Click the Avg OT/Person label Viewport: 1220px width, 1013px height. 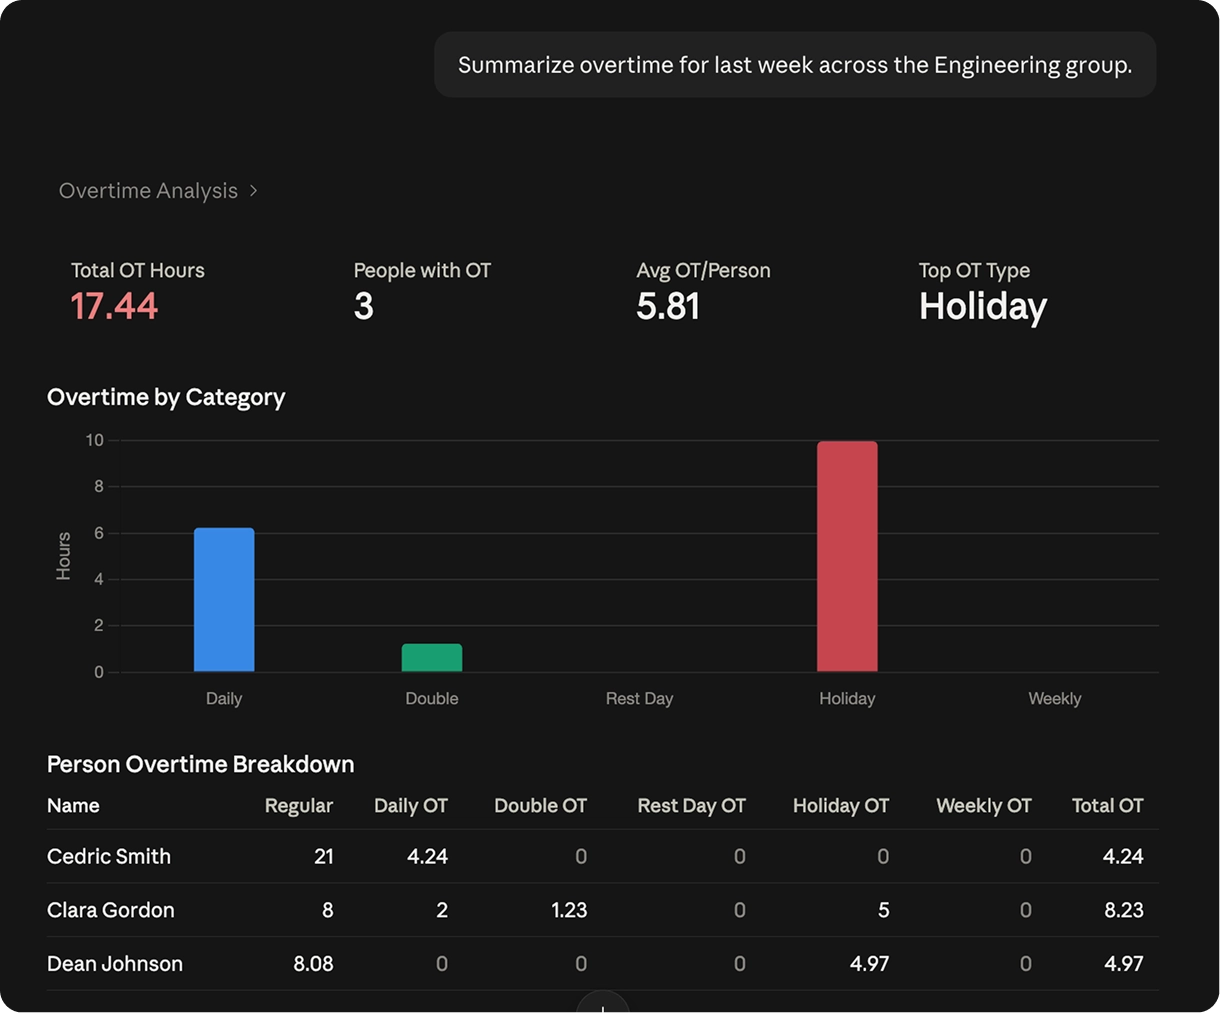[704, 271]
